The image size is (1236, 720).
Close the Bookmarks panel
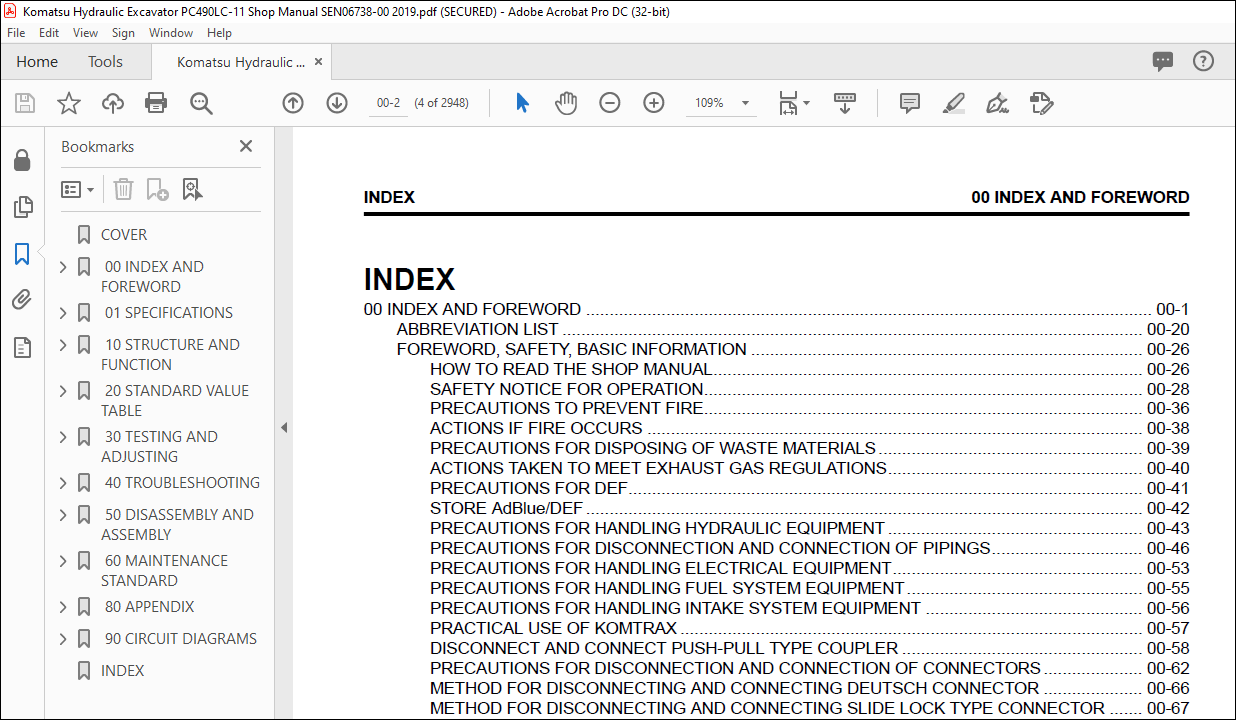tap(246, 146)
